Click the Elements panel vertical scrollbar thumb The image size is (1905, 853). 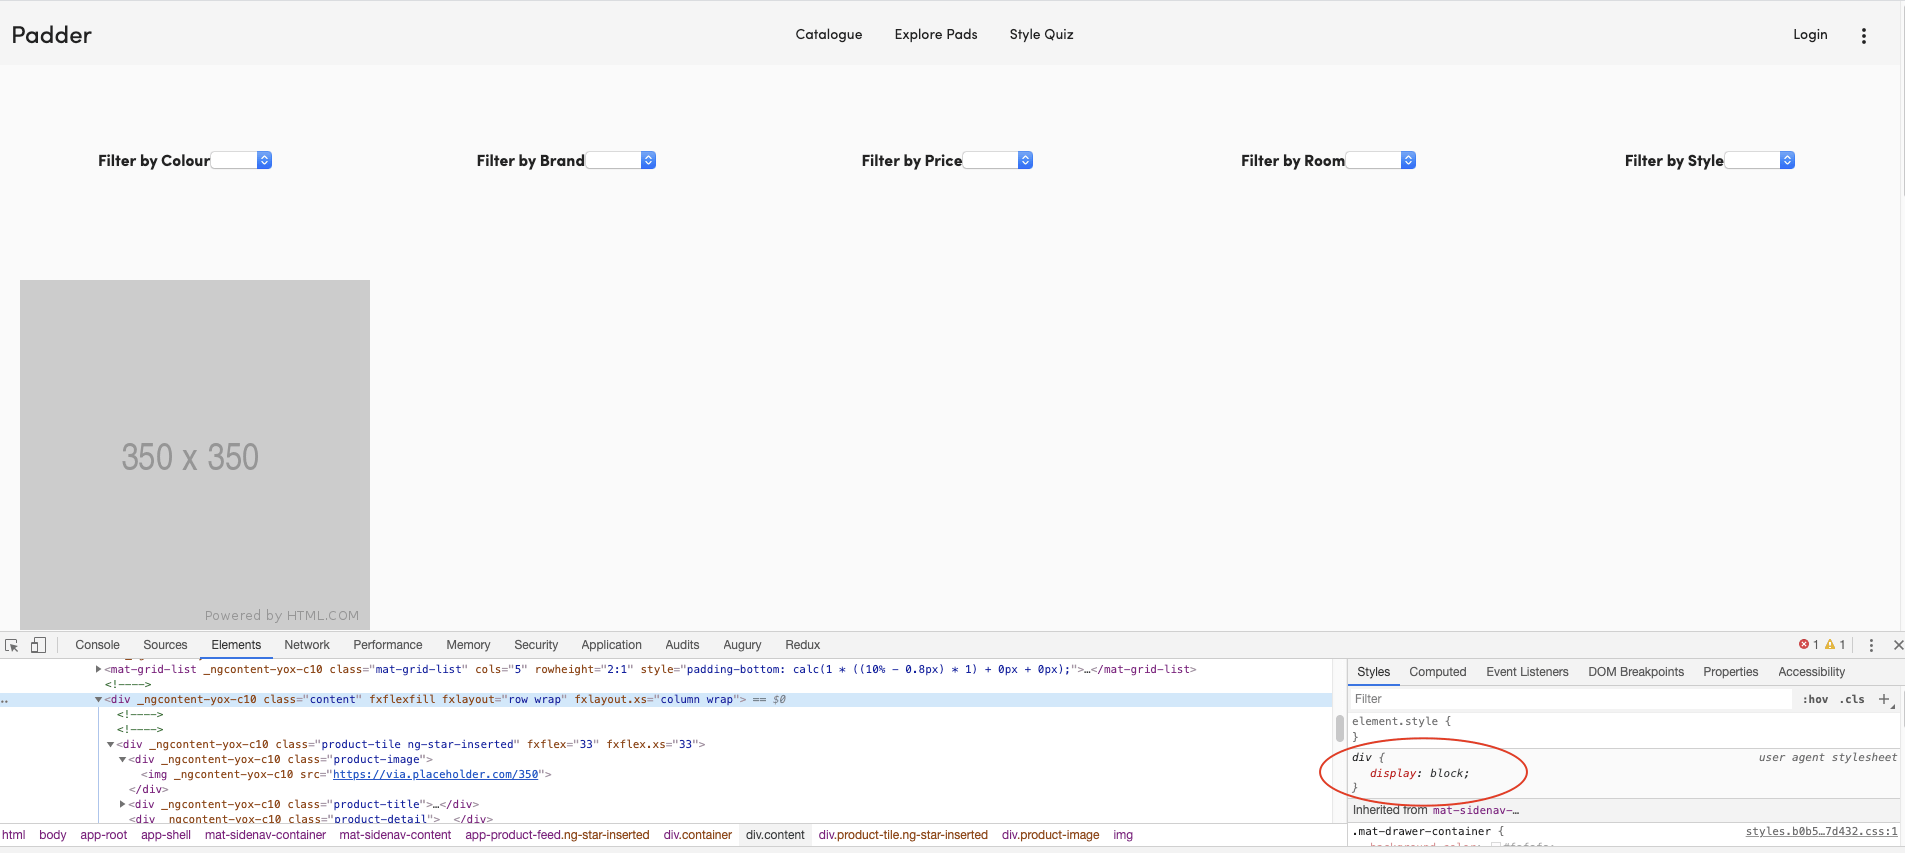click(x=1339, y=728)
